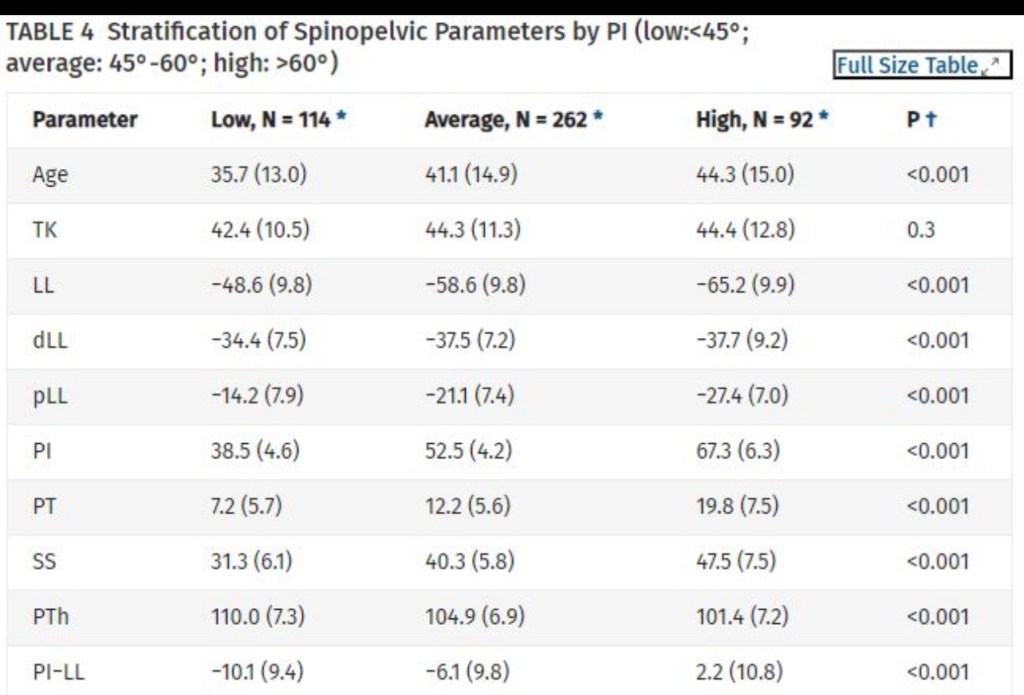Select the Parameter column header
This screenshot has height=695, width=1024.
tap(85, 121)
